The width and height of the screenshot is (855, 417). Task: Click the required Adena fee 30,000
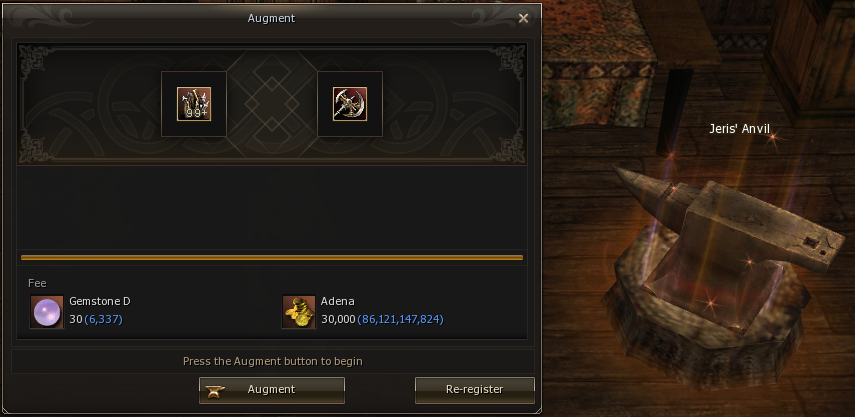pos(338,319)
